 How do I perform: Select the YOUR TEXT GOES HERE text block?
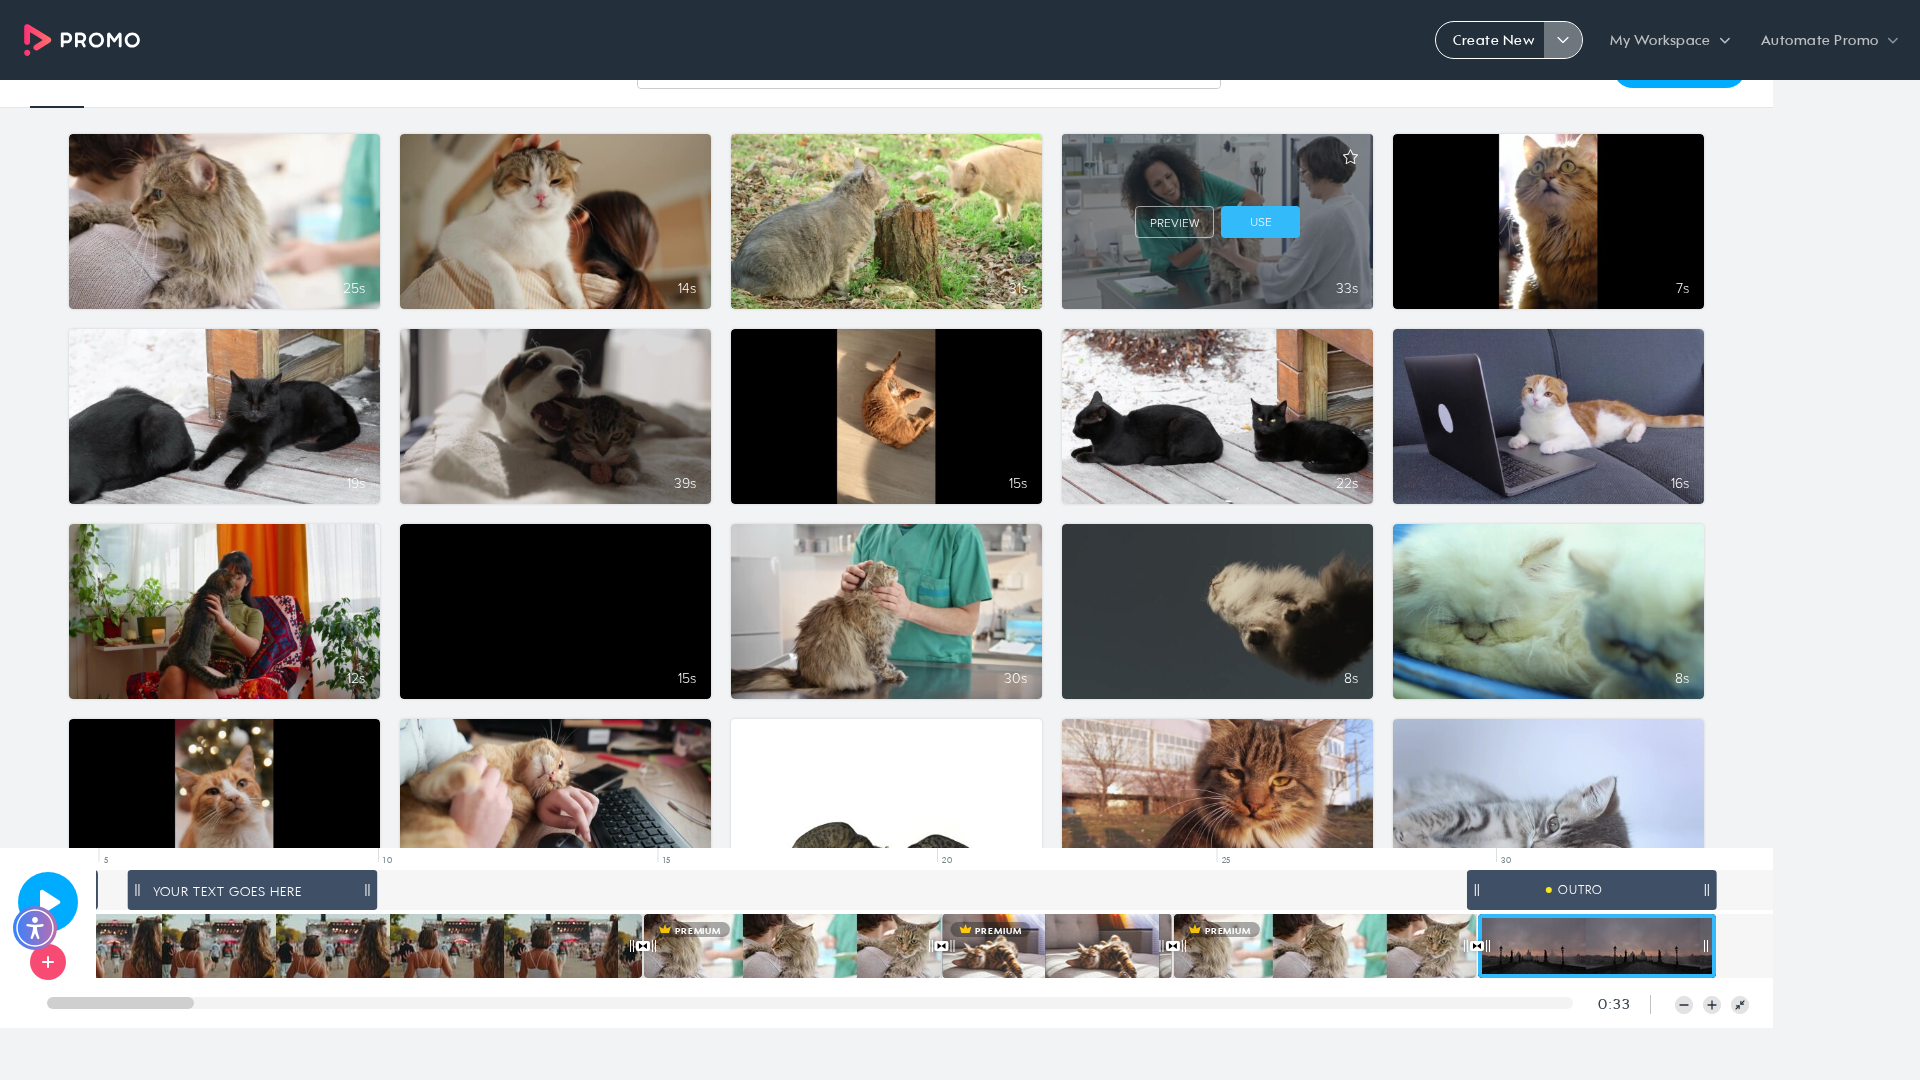tap(252, 890)
